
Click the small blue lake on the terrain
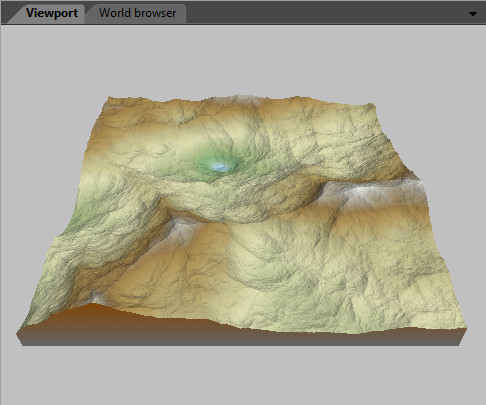(x=221, y=167)
